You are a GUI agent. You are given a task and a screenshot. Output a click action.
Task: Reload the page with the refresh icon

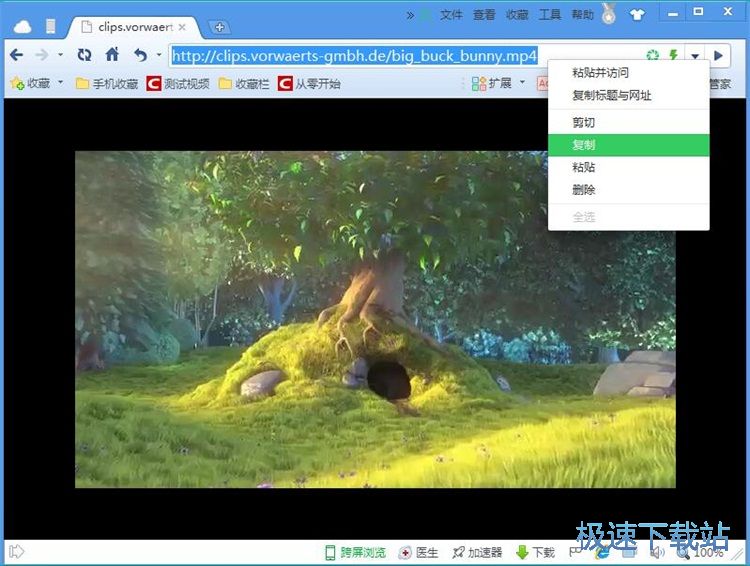pyautogui.click(x=85, y=55)
